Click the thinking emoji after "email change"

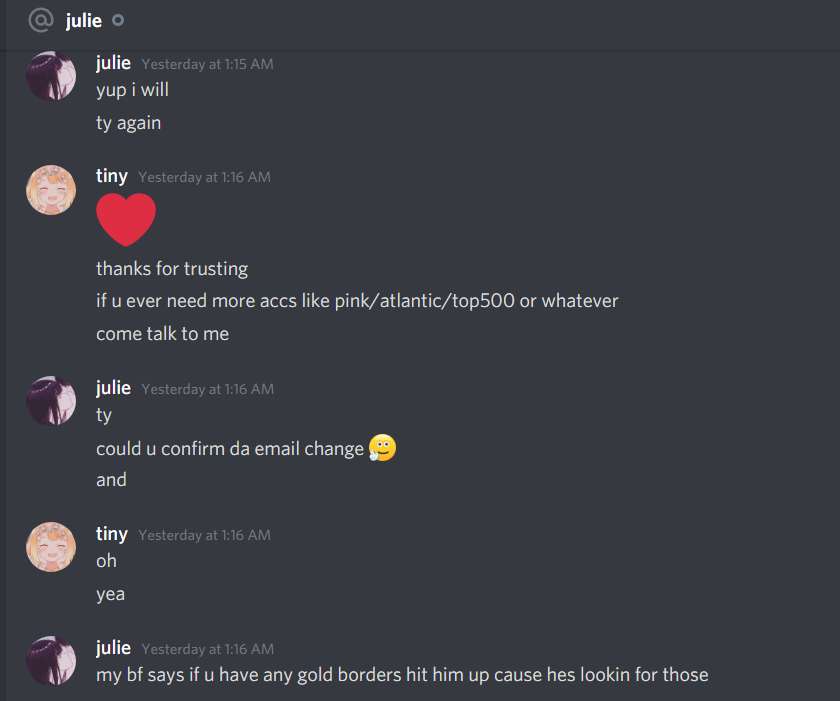click(x=382, y=448)
